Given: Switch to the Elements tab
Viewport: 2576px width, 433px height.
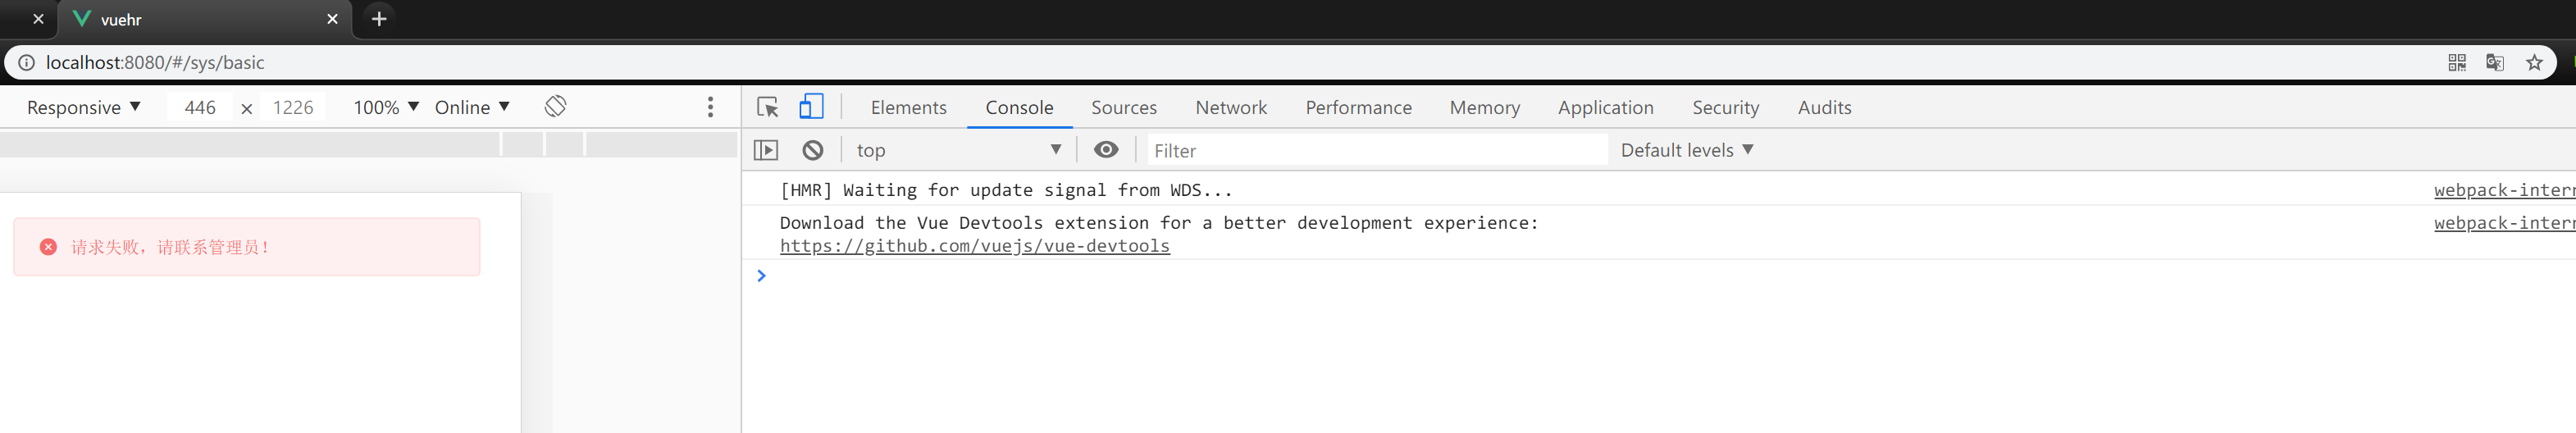Looking at the screenshot, I should click(908, 107).
